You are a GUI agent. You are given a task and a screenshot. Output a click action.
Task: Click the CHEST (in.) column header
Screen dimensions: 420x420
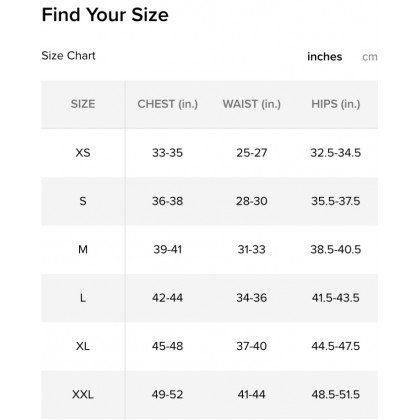click(x=168, y=104)
